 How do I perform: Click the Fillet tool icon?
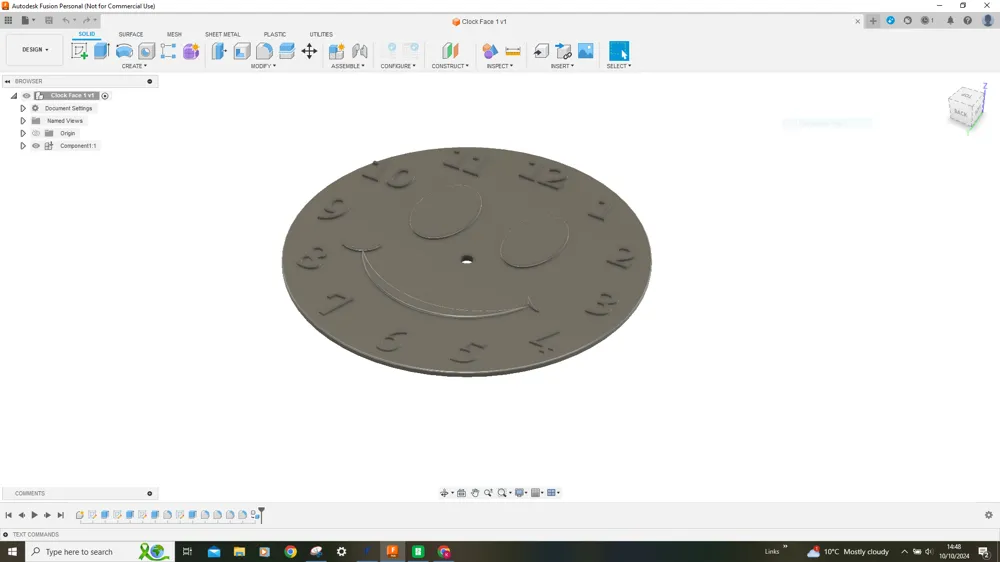click(x=264, y=51)
